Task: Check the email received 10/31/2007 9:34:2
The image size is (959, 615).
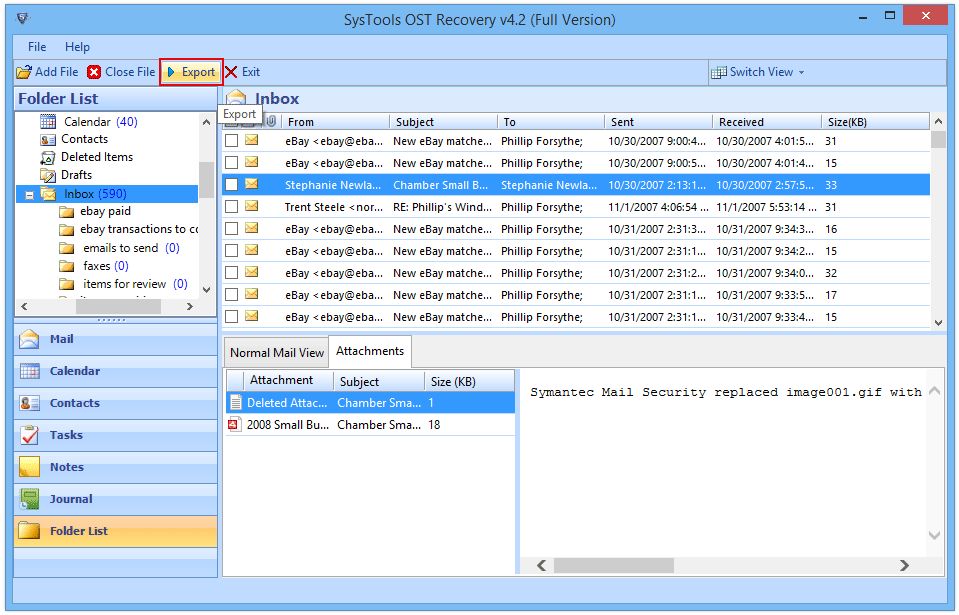Action: 231,251
